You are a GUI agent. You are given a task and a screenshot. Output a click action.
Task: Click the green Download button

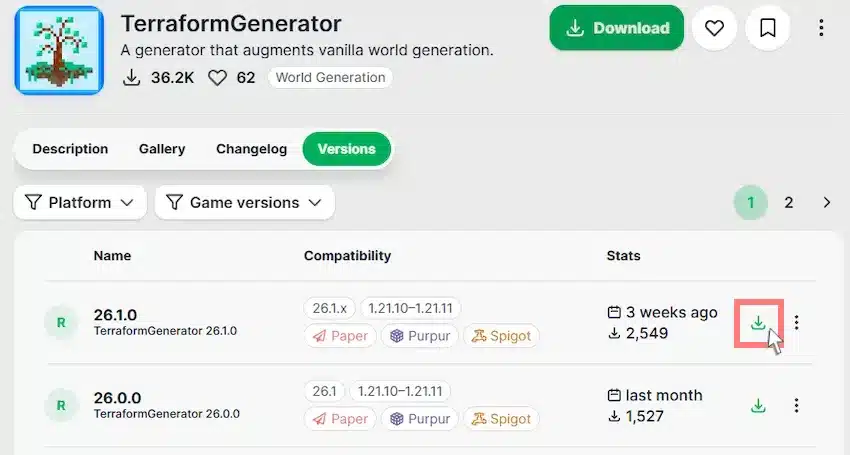pyautogui.click(x=616, y=28)
